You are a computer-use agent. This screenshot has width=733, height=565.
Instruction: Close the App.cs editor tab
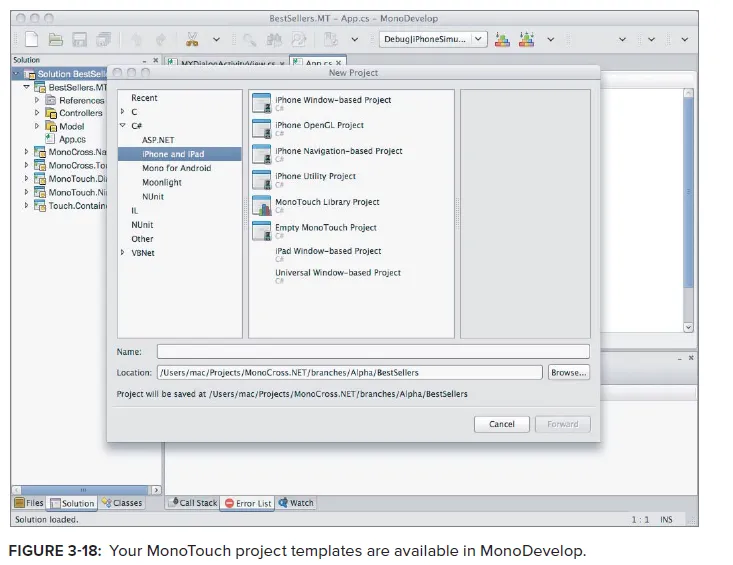coord(338,63)
